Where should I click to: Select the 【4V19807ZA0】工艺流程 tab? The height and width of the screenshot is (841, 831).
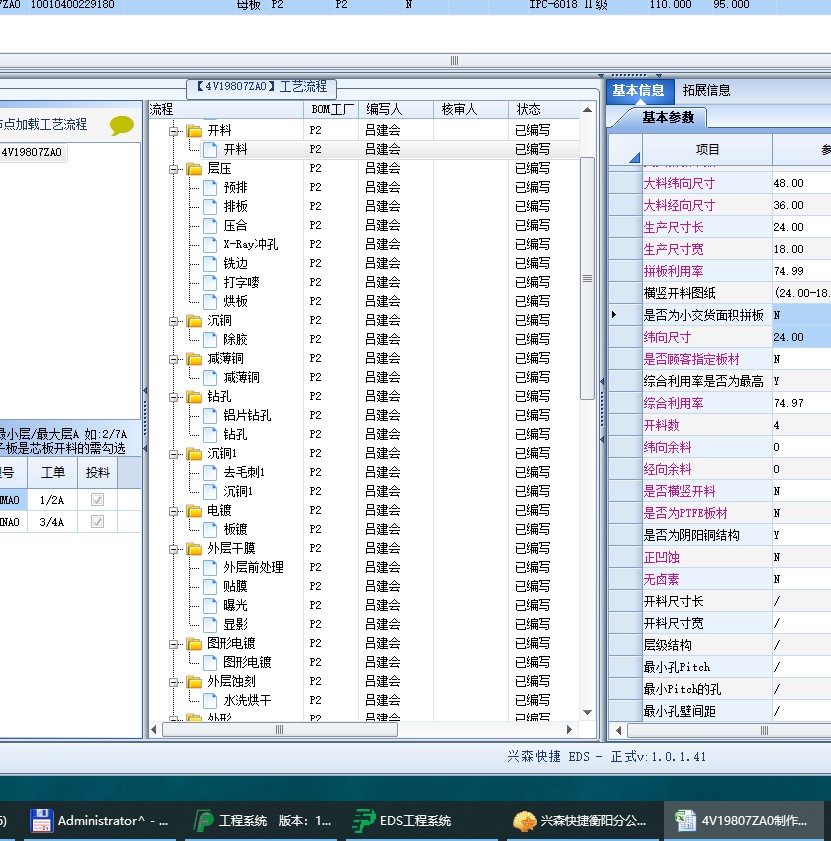click(x=261, y=87)
